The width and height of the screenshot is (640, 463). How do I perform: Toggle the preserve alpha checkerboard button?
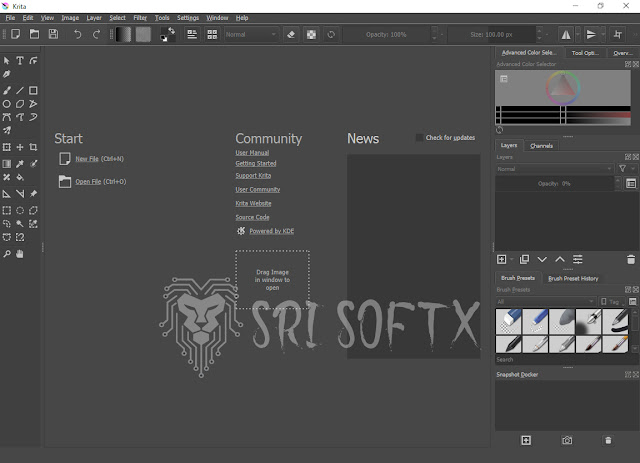(x=311, y=35)
